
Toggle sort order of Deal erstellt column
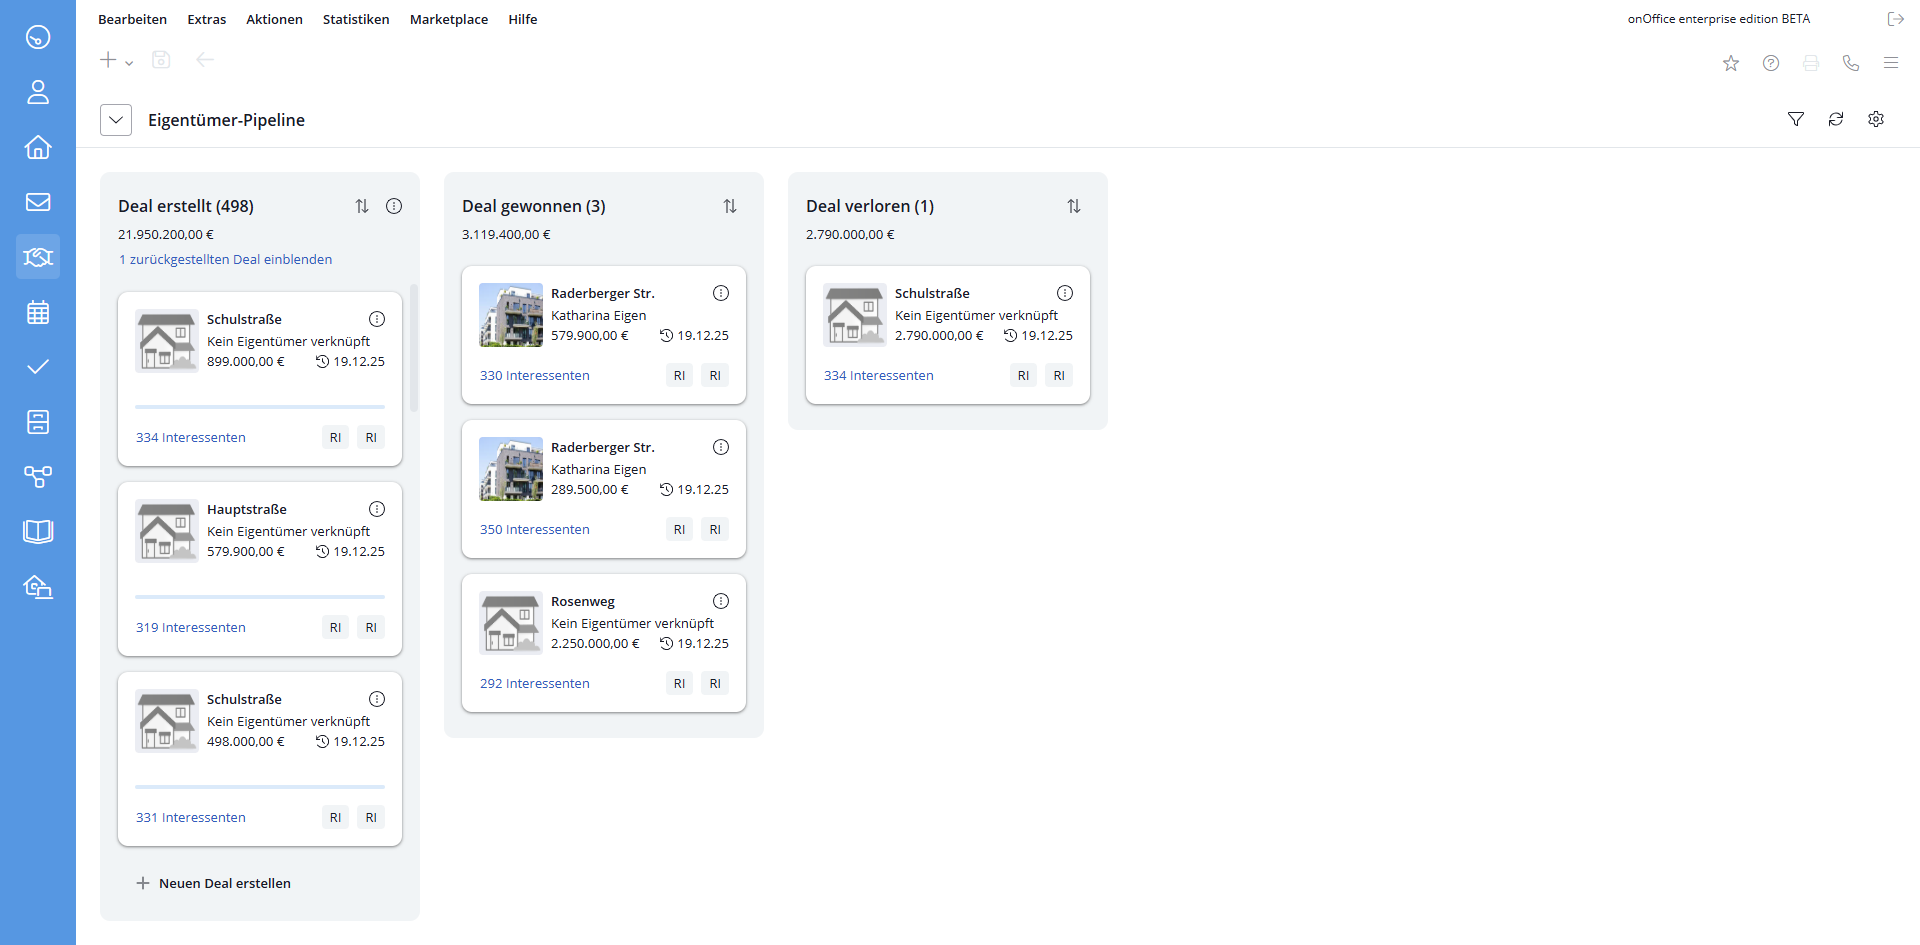click(x=362, y=206)
